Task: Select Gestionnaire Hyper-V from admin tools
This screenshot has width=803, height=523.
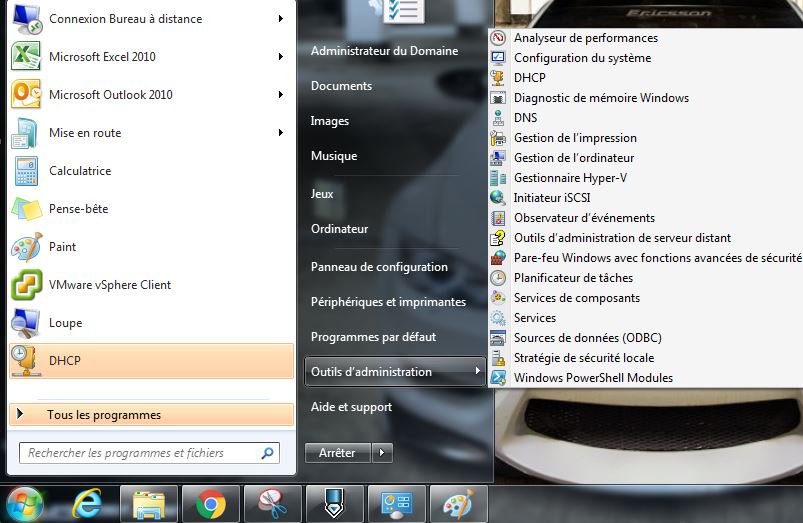Action: tap(570, 178)
